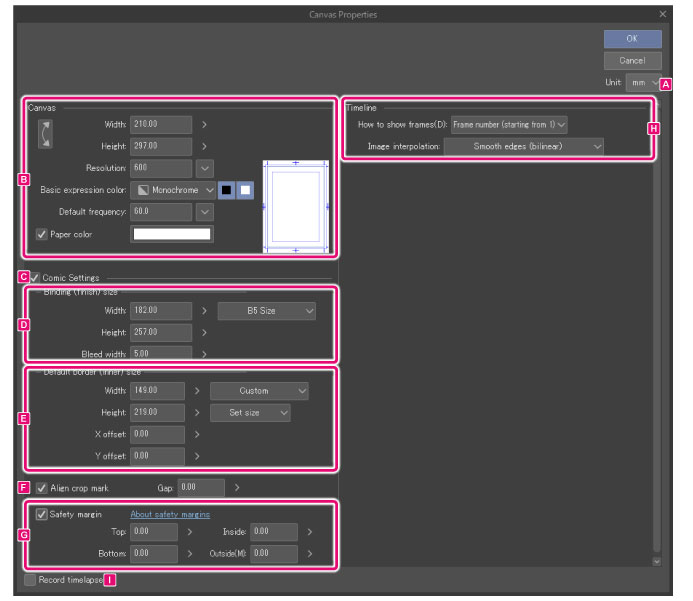The width and height of the screenshot is (693, 601).
Task: Click the Canvas Width input field
Action: [161, 125]
